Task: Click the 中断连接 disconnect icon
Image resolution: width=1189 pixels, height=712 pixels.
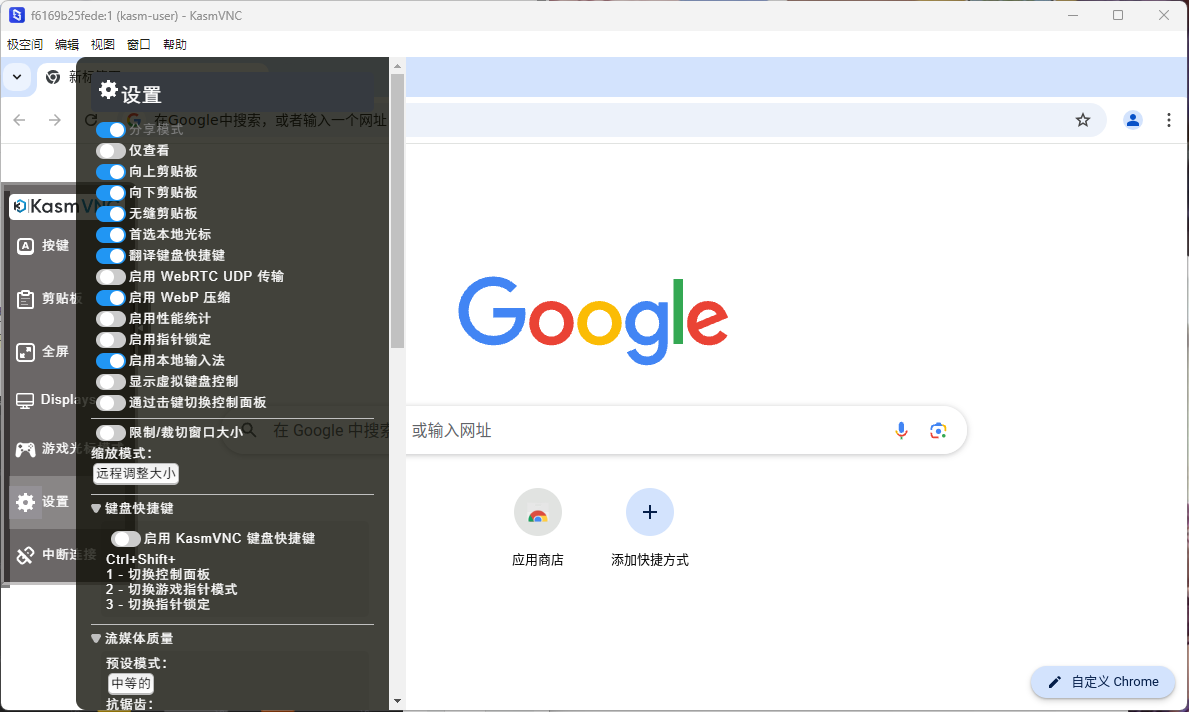Action: click(25, 555)
